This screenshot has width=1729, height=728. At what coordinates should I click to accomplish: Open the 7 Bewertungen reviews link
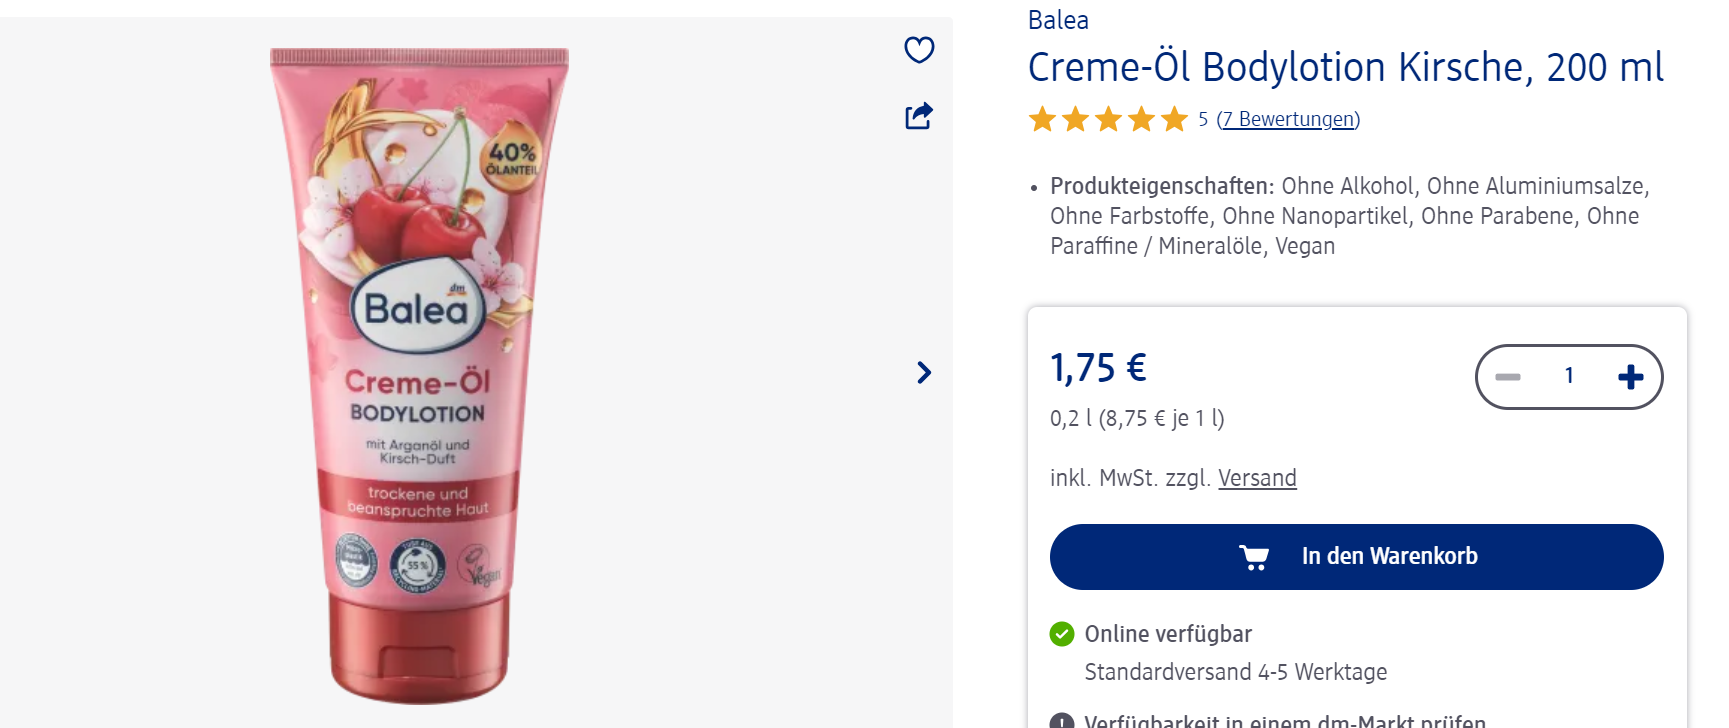(1288, 120)
